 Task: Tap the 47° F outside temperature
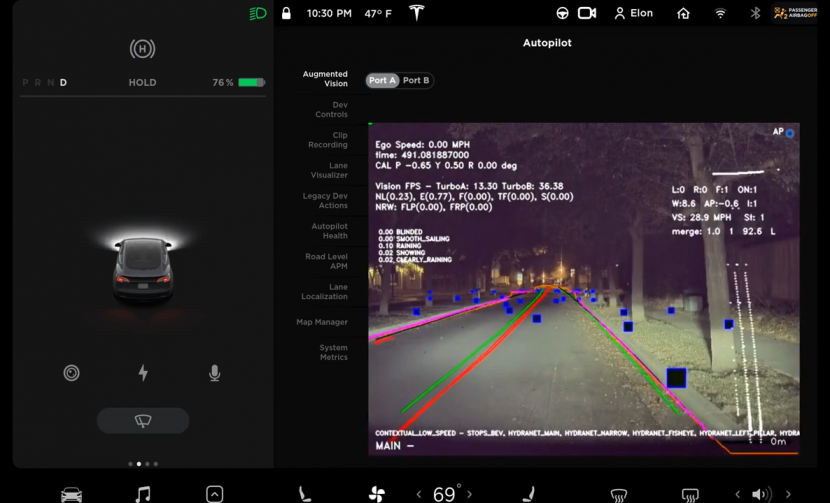pos(378,13)
